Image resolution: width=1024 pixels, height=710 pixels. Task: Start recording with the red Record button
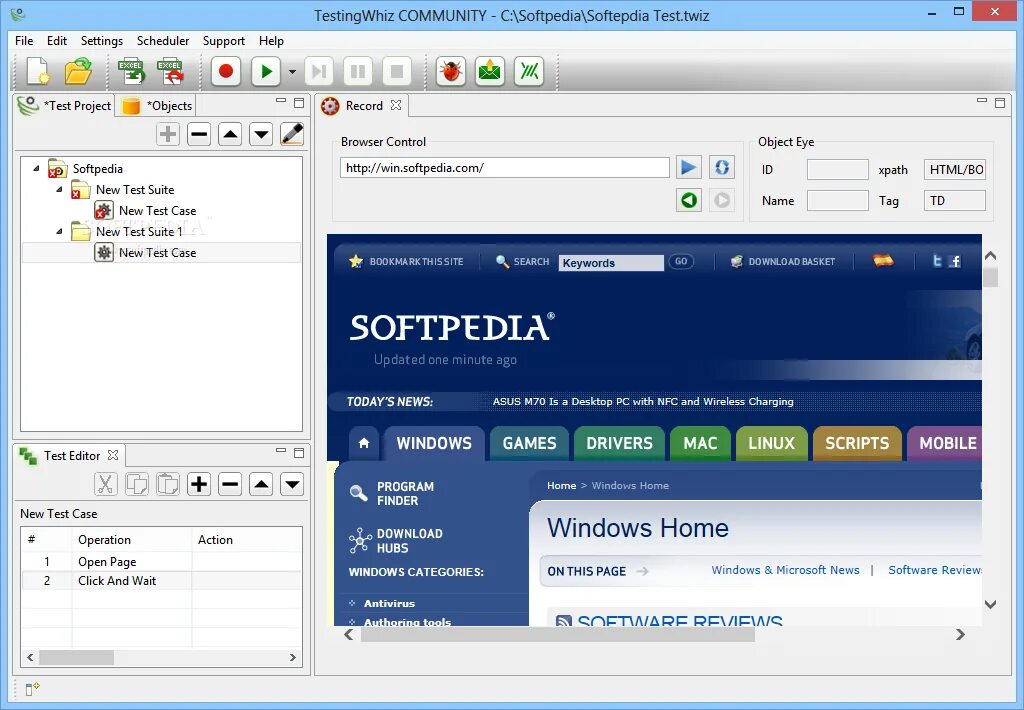point(226,71)
